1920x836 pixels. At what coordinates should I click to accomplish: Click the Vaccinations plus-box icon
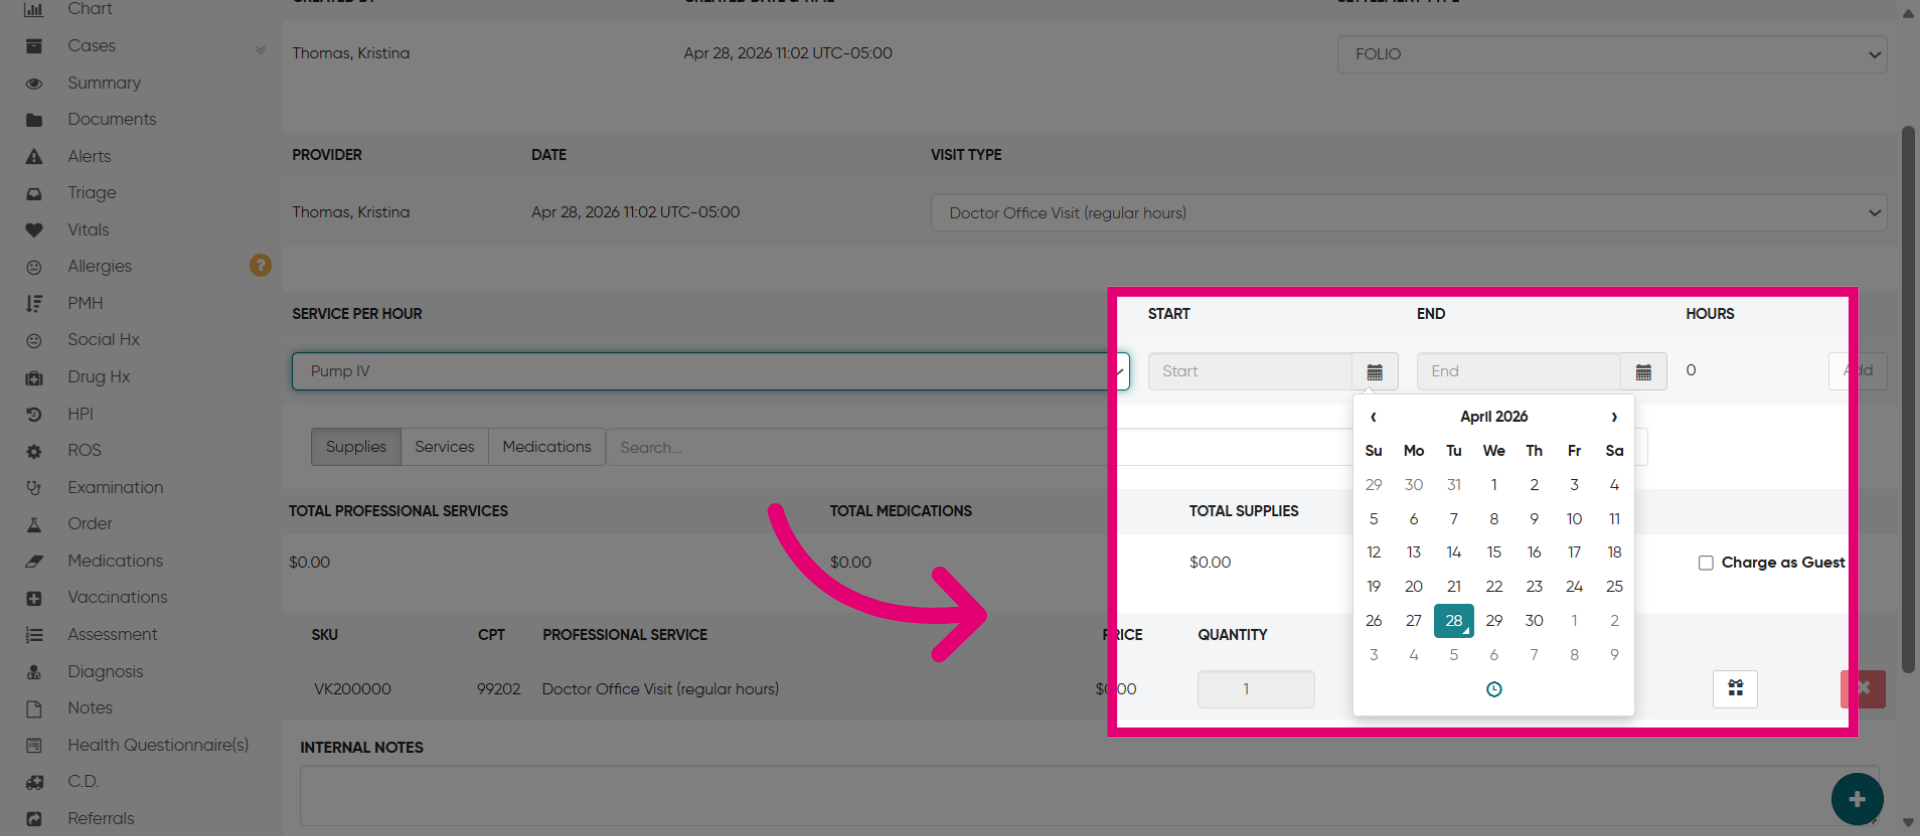(34, 598)
